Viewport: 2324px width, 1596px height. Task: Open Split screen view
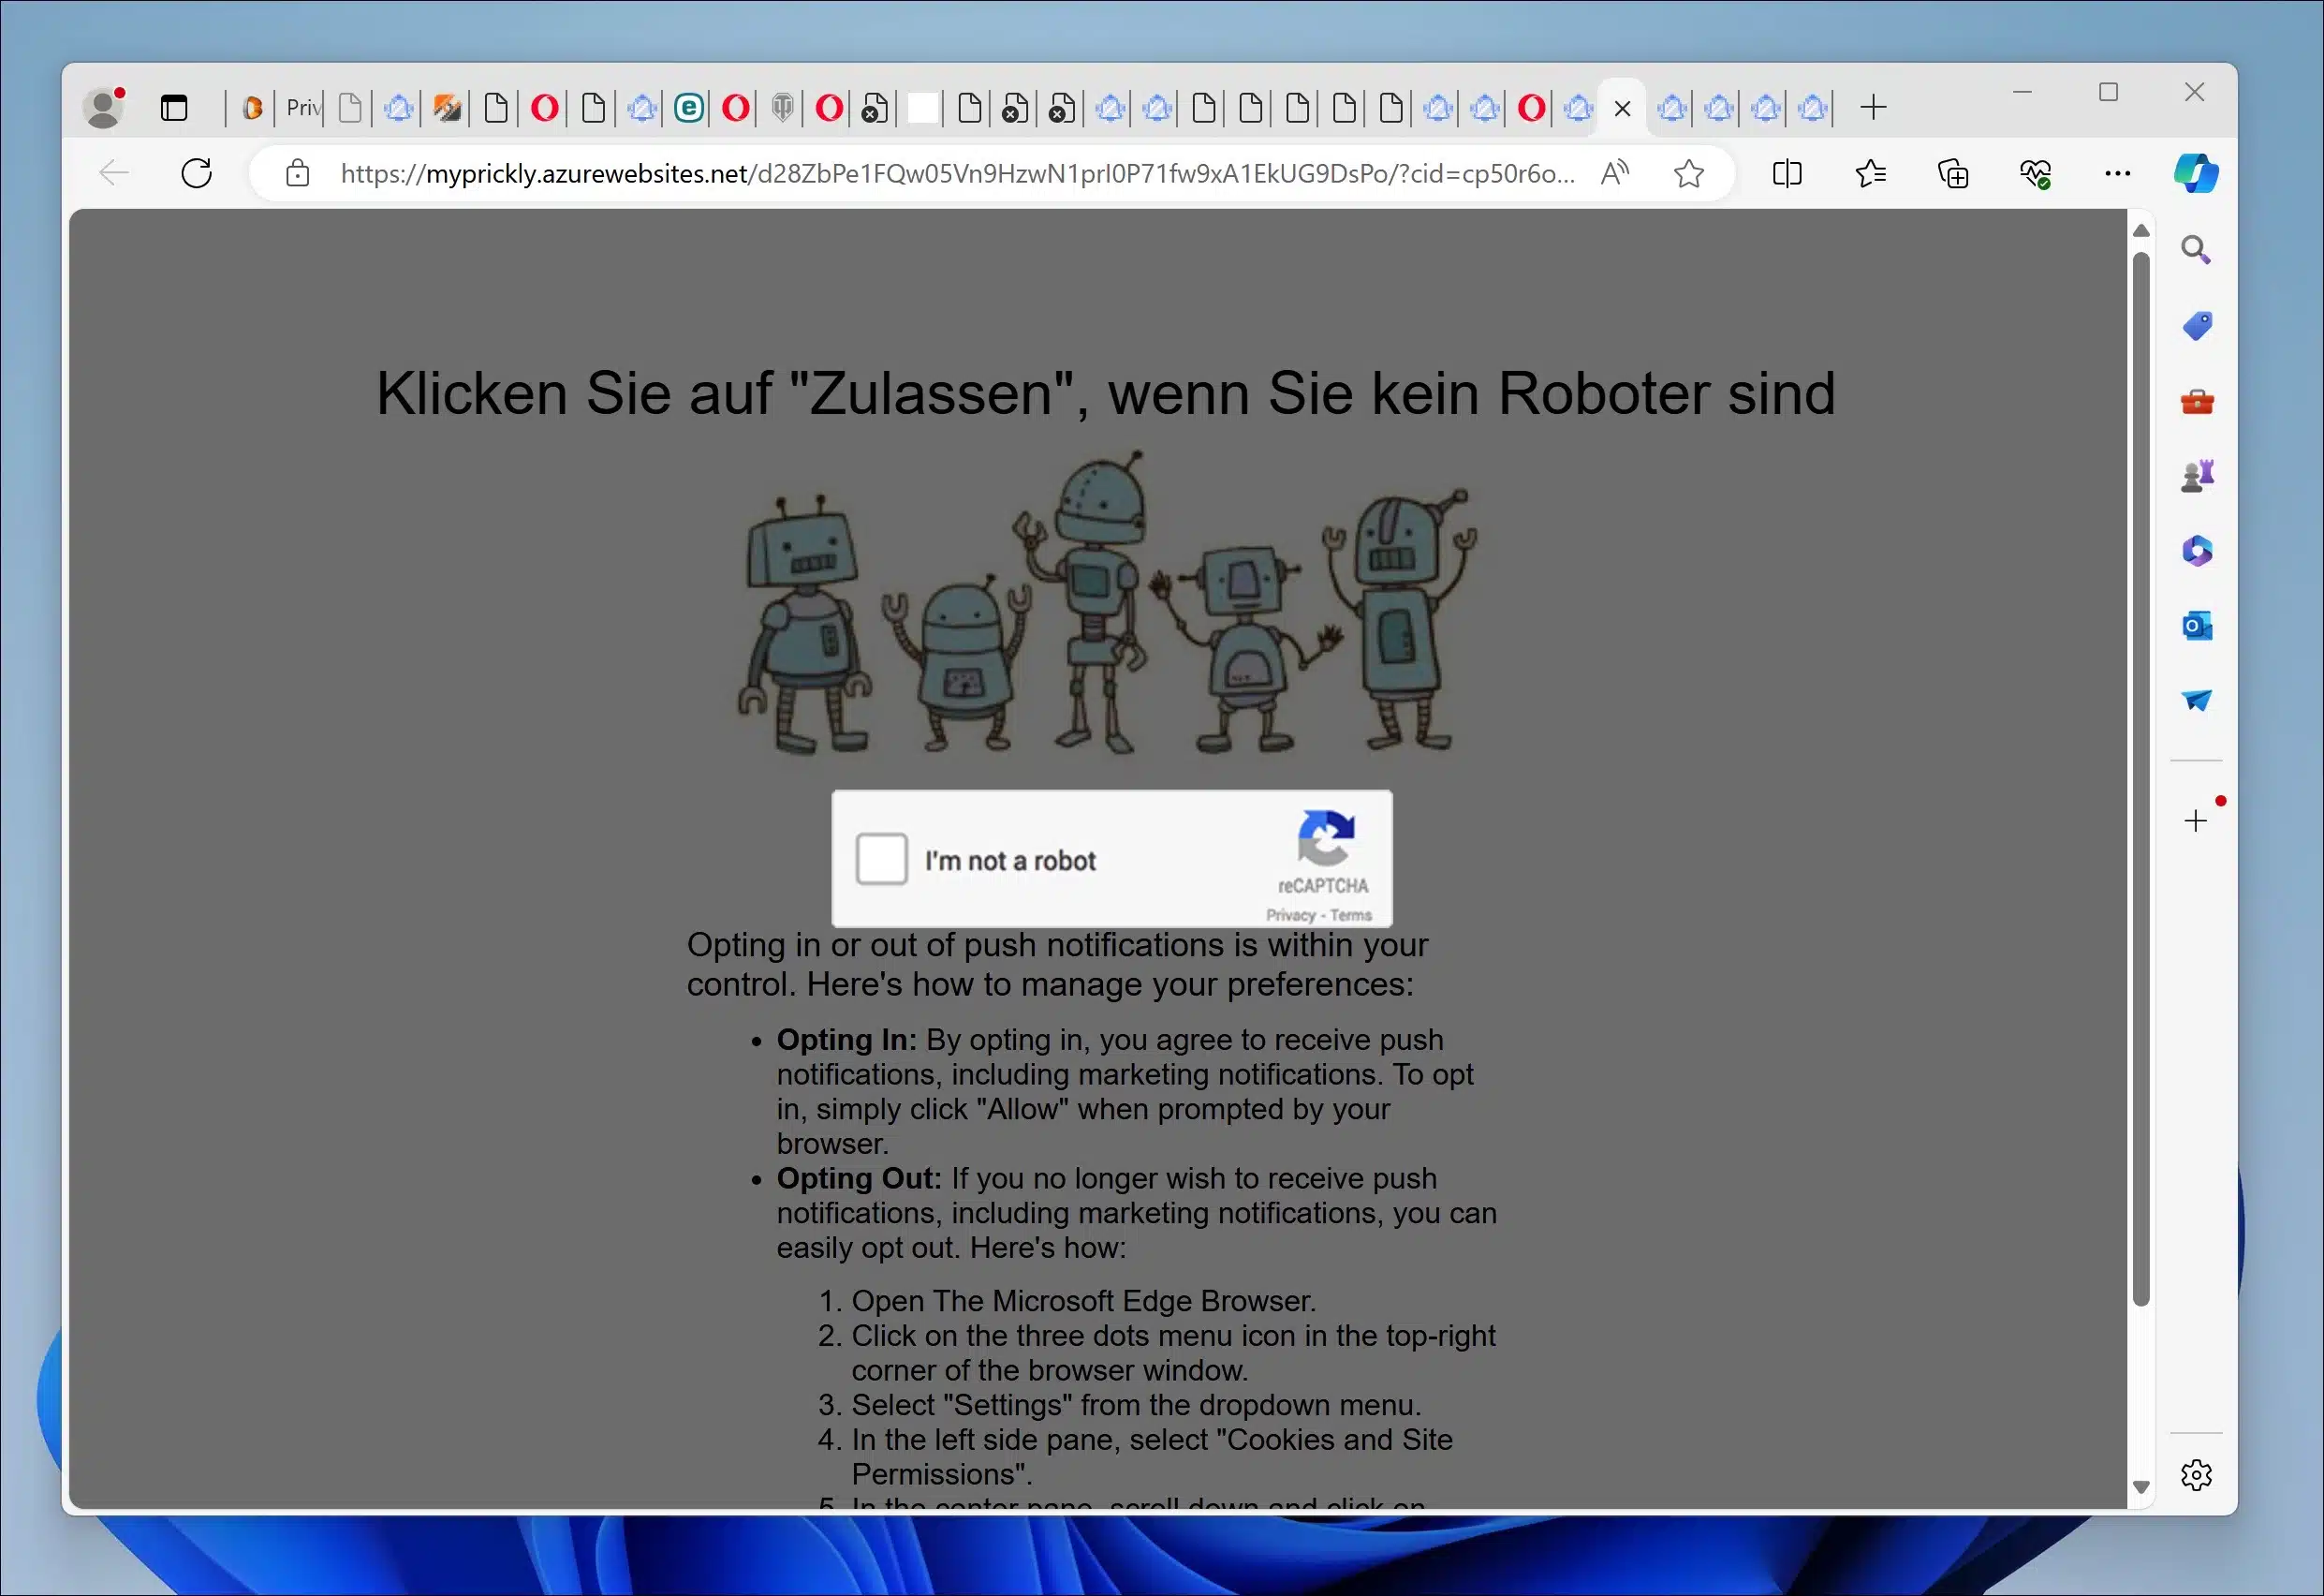(x=1787, y=174)
